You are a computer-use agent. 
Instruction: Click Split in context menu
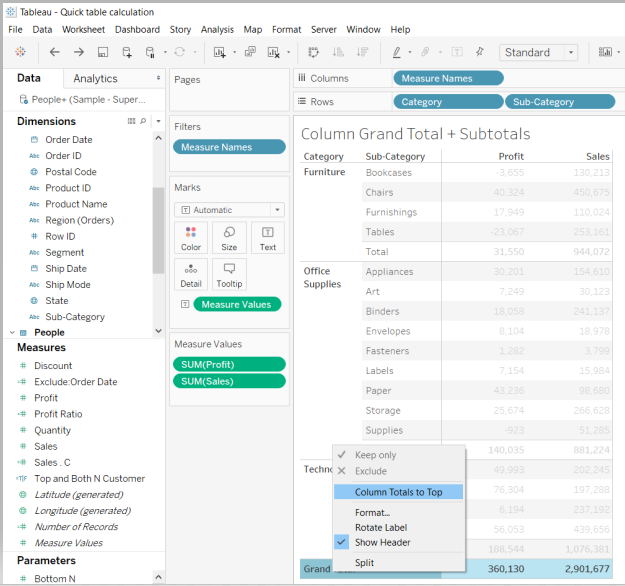tap(364, 562)
